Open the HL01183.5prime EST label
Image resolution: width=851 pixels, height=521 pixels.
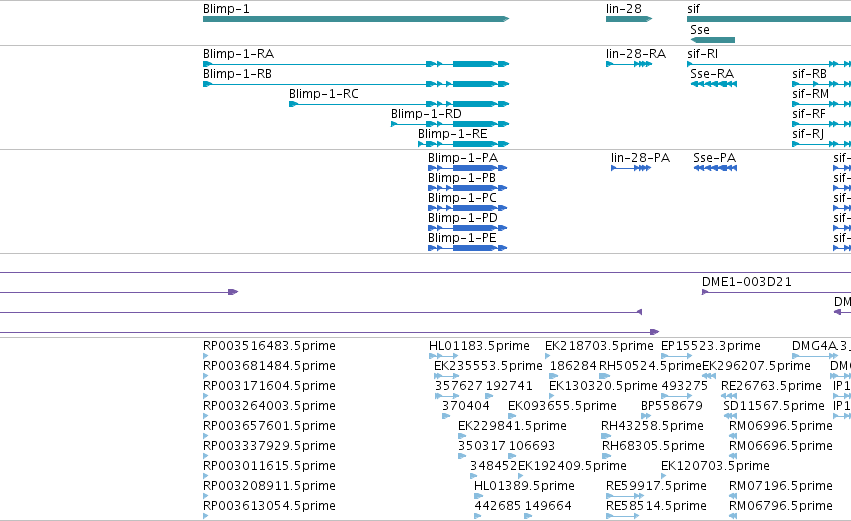click(479, 346)
